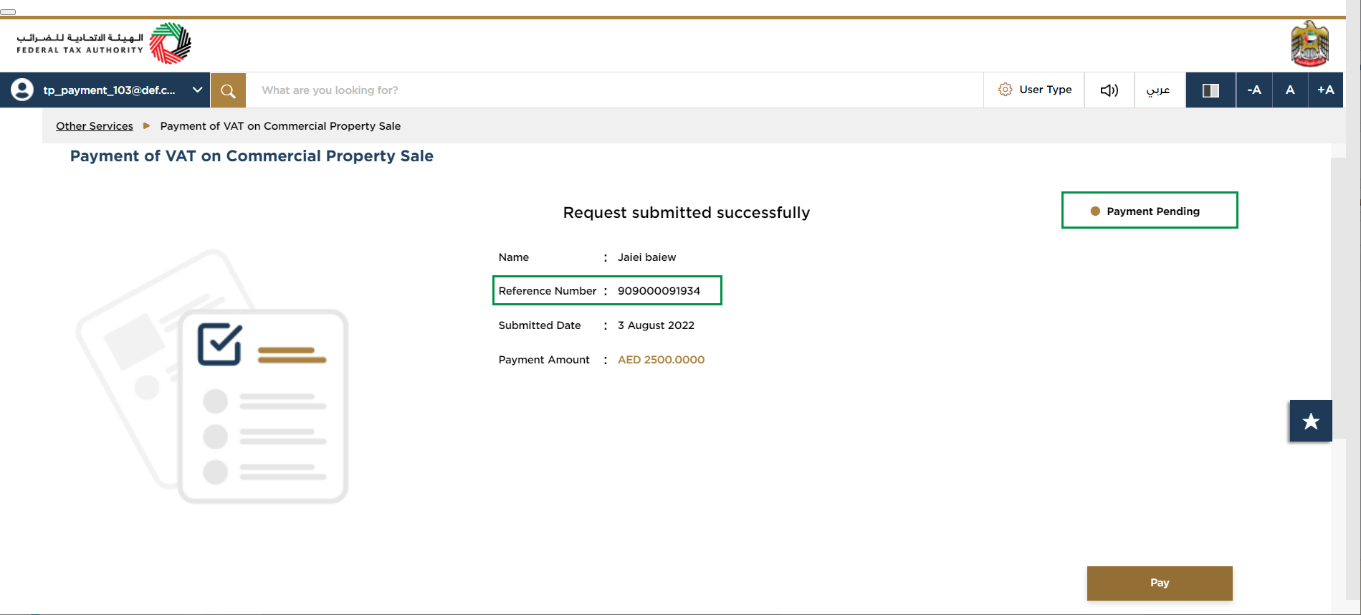Go to Other Services breadcrumb
The image size is (1361, 615).
tap(94, 126)
